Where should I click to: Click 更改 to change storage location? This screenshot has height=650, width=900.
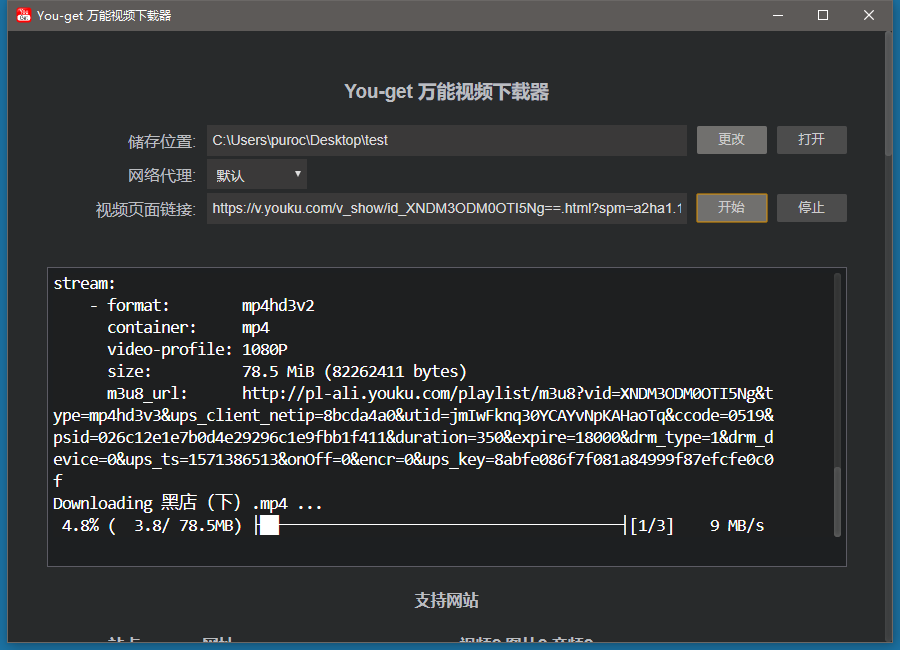[731, 140]
